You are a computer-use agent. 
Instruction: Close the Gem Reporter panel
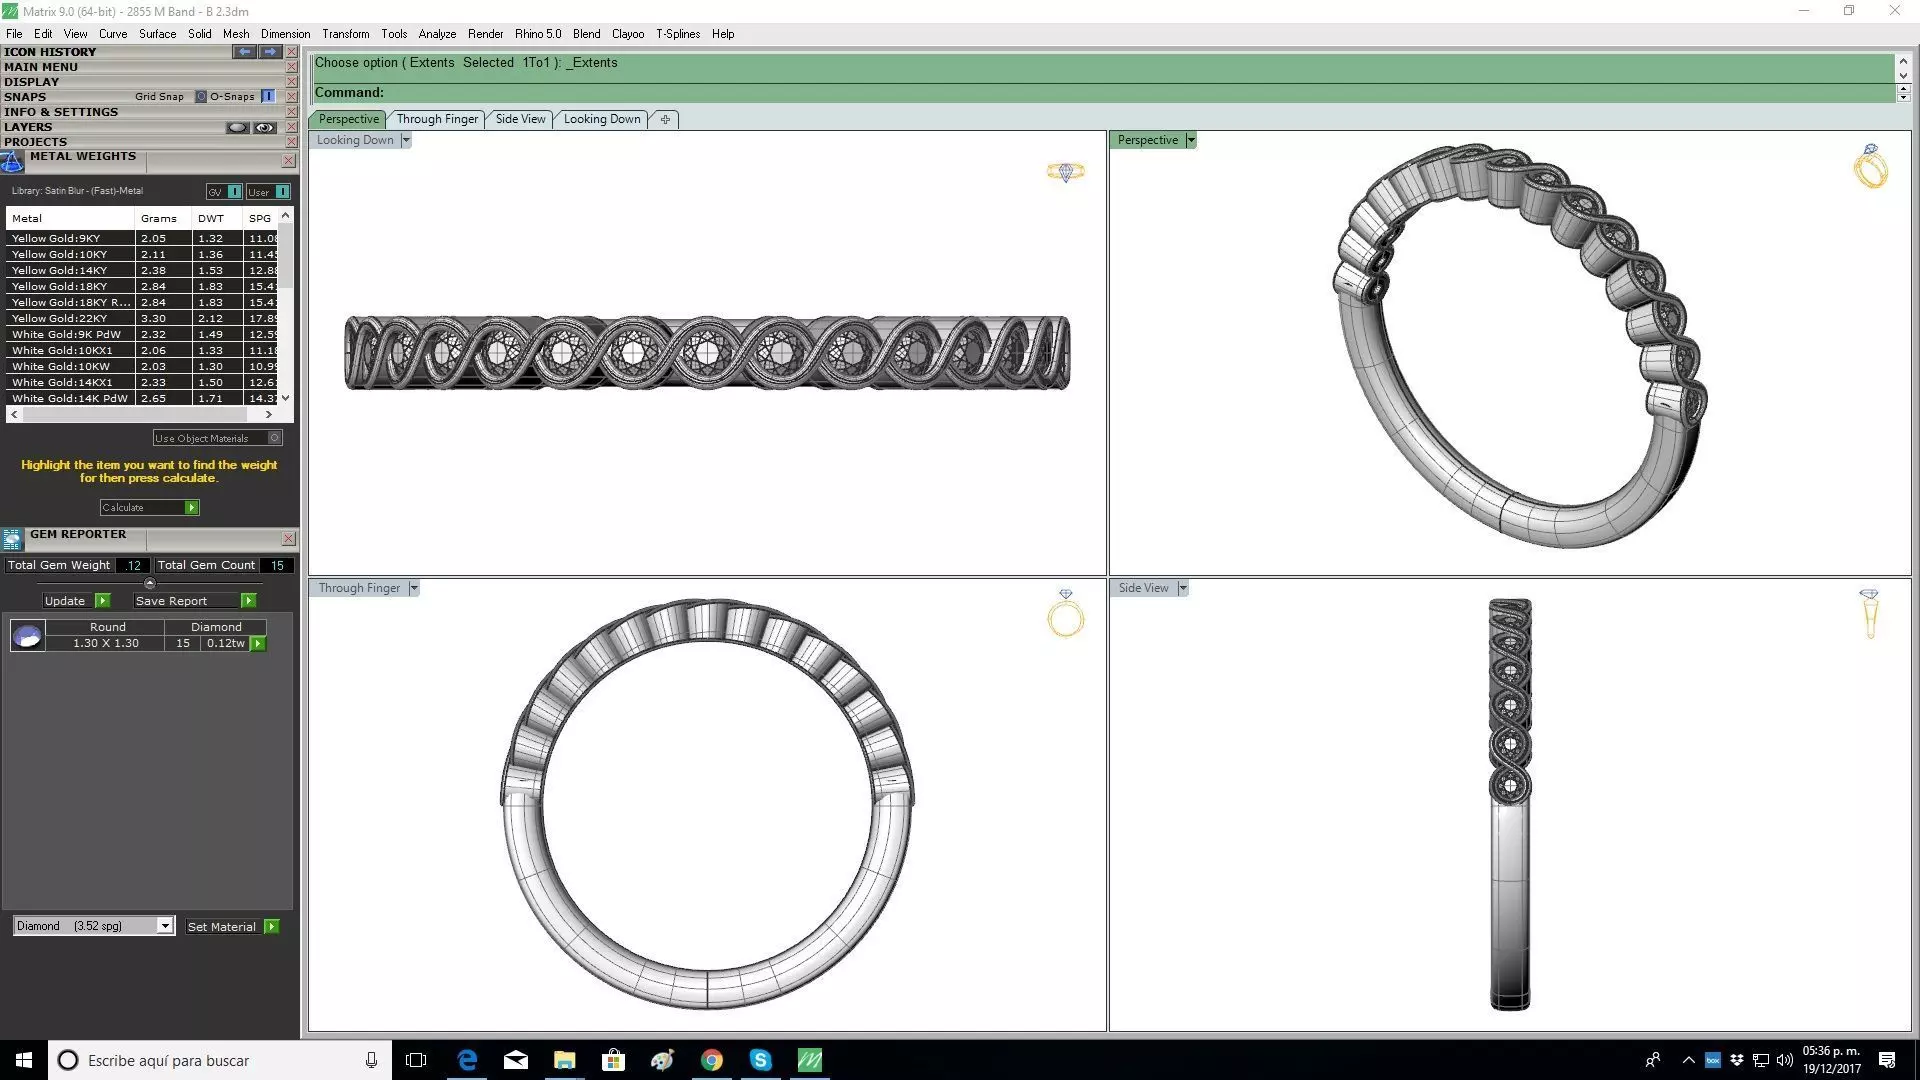point(288,538)
